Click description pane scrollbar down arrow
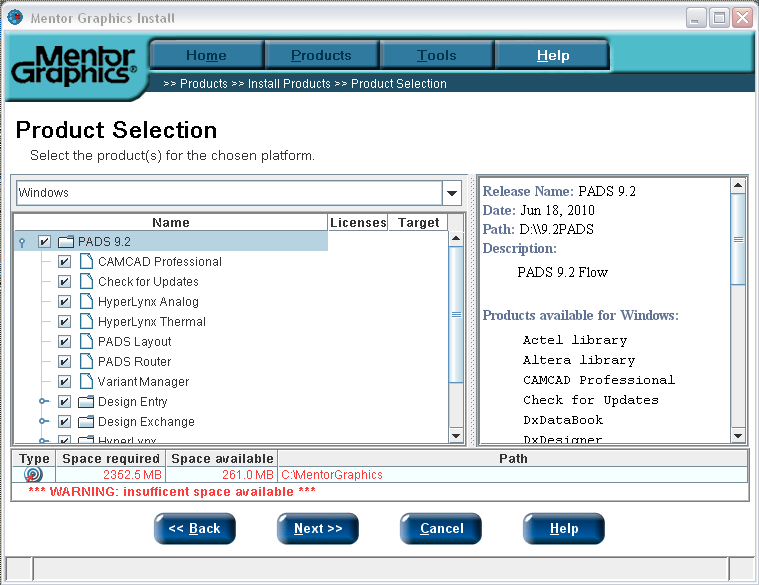 pos(738,436)
